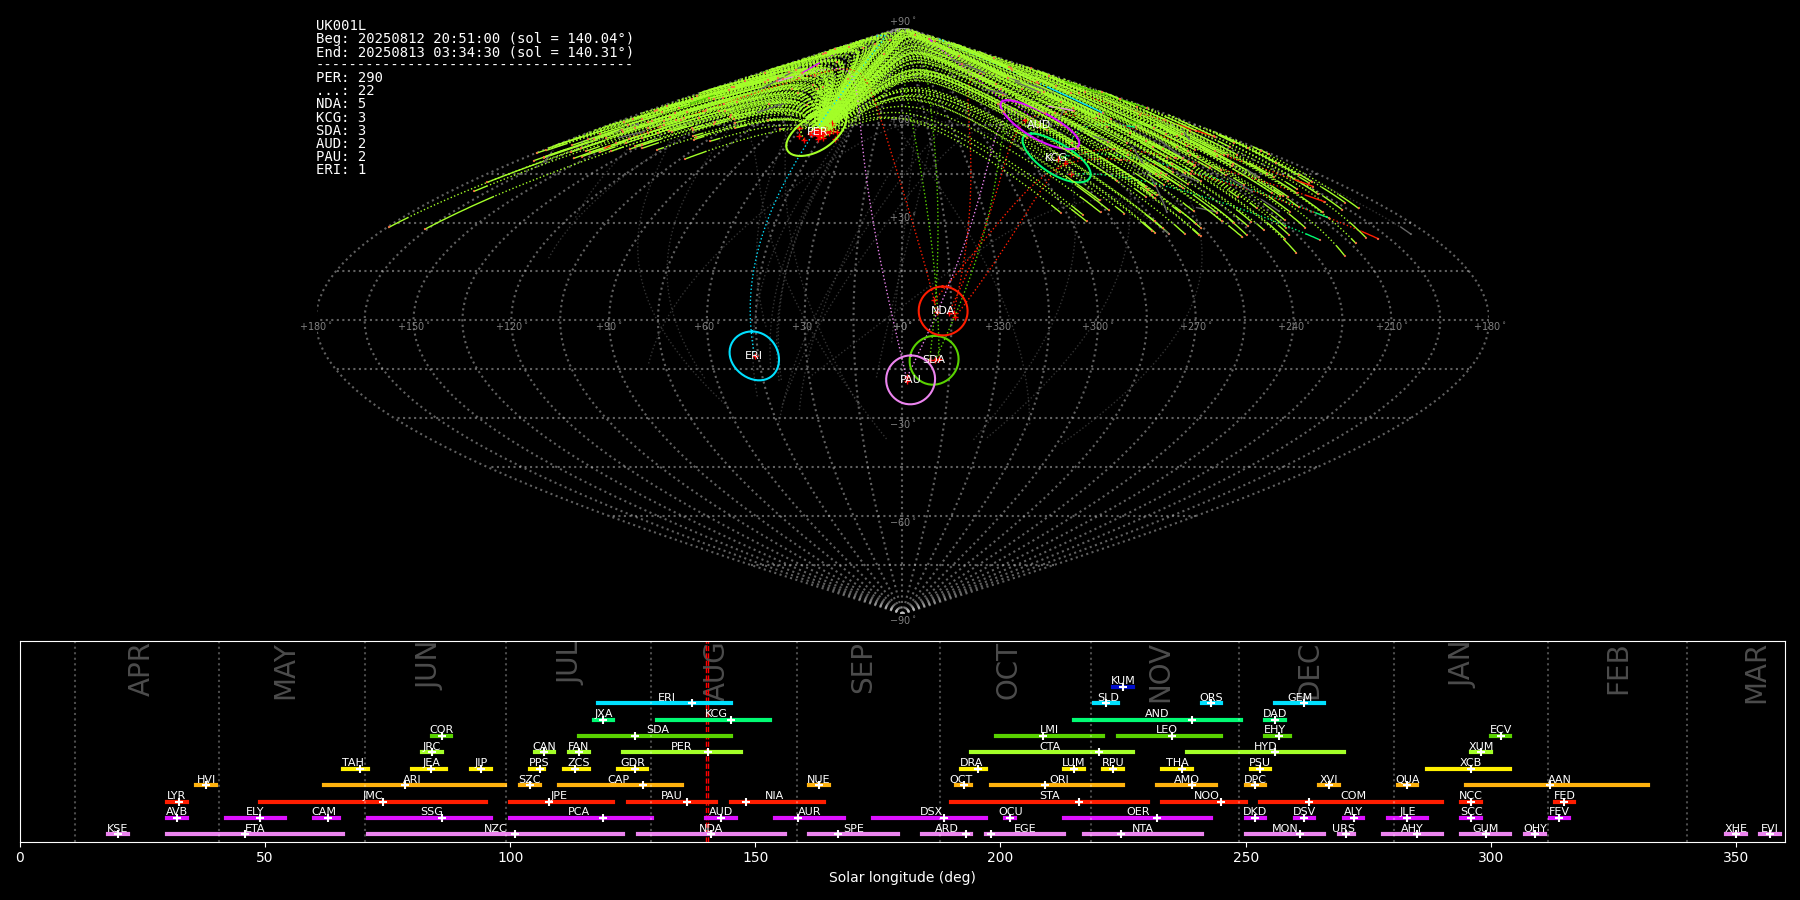The image size is (1800, 900).
Task: Click the LYR shower label in timeline
Action: tap(176, 796)
